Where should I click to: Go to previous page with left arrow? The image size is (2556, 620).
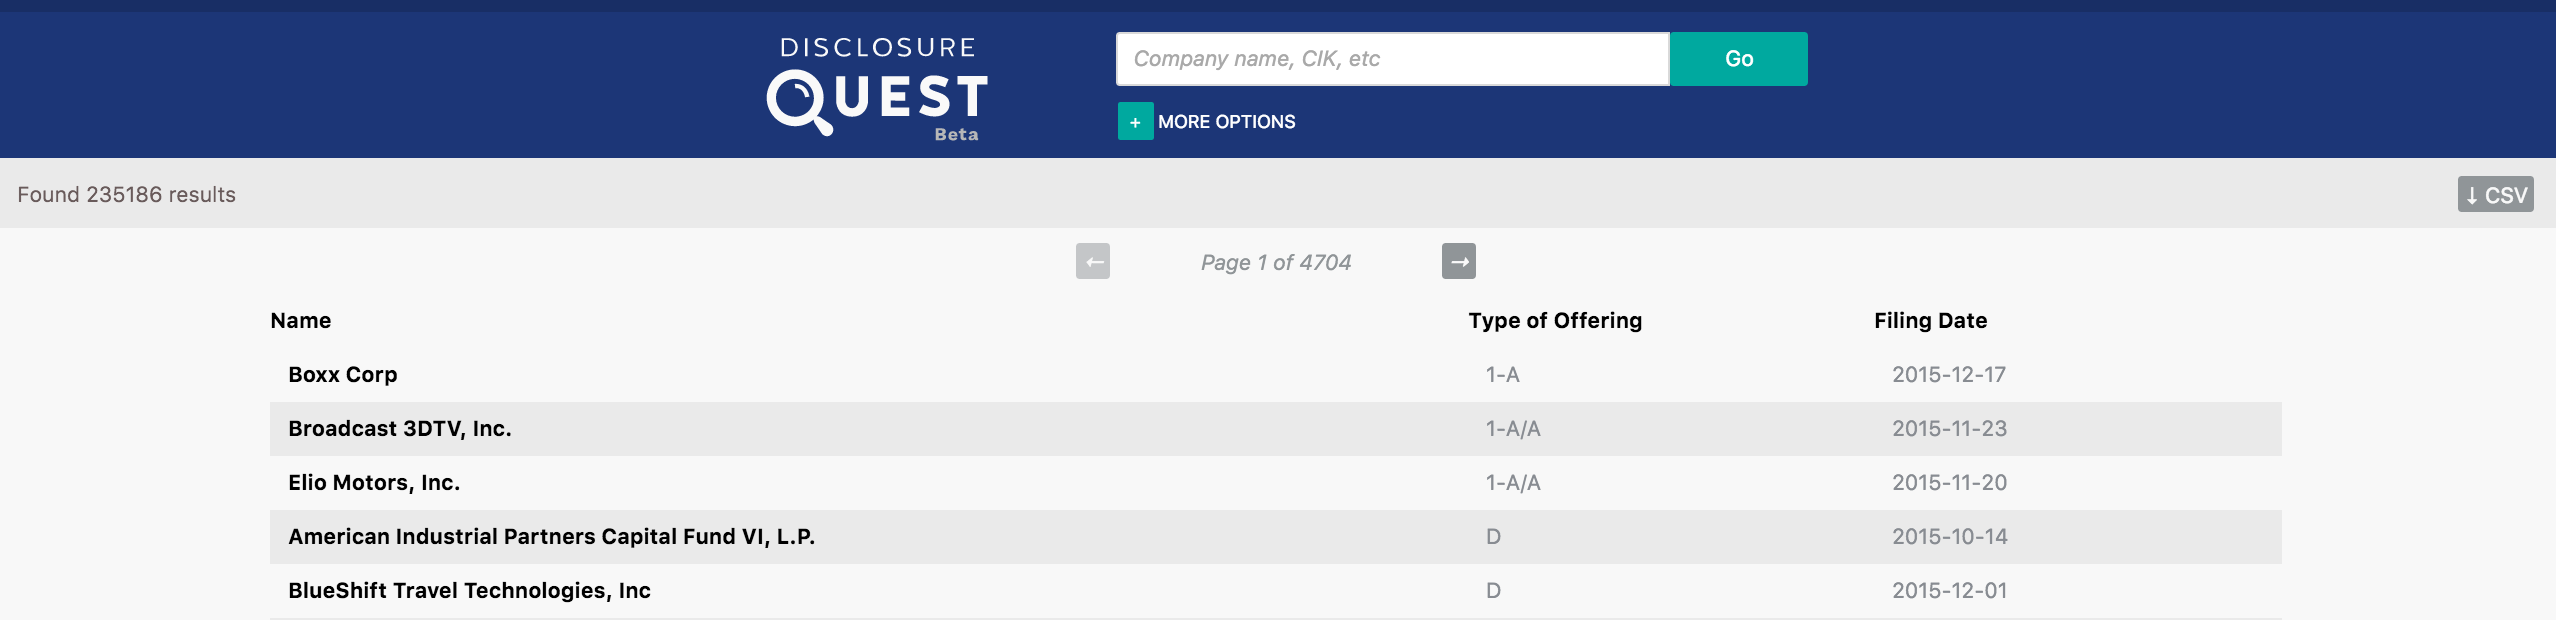tap(1093, 262)
